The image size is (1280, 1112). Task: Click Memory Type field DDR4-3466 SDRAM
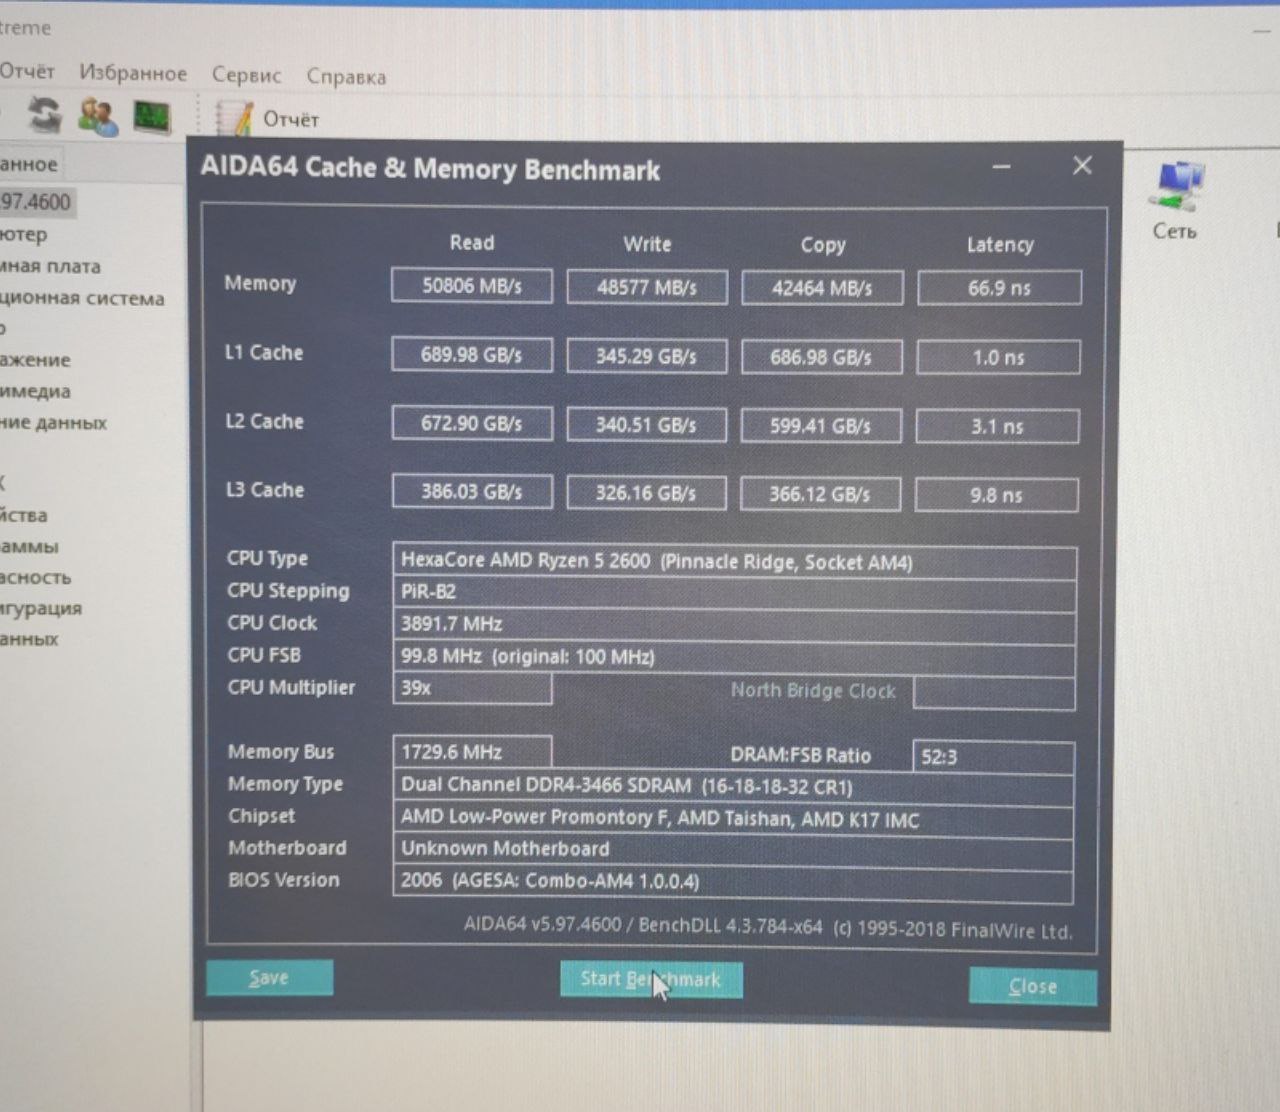(734, 786)
